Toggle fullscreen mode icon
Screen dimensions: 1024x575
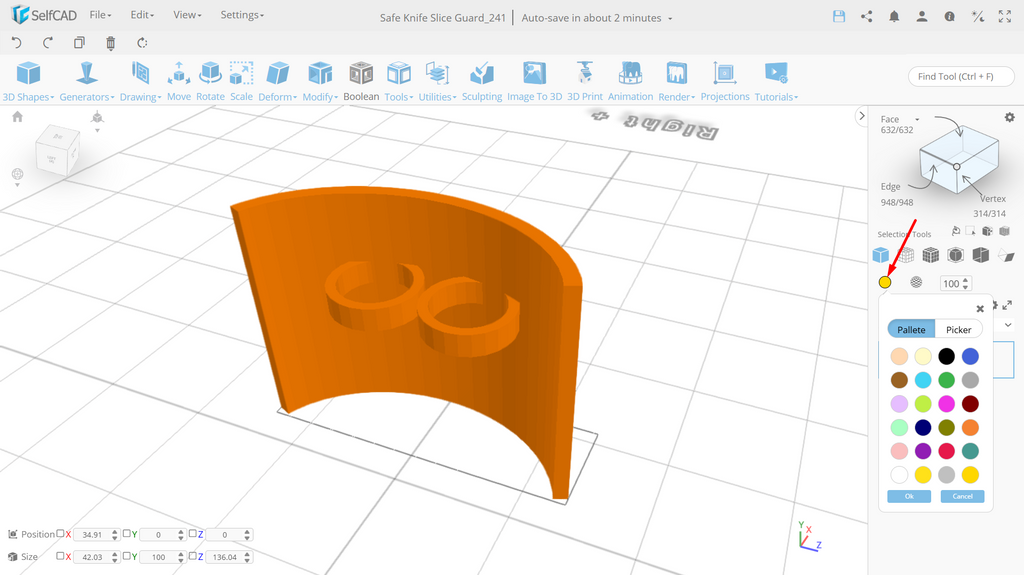(x=1005, y=17)
